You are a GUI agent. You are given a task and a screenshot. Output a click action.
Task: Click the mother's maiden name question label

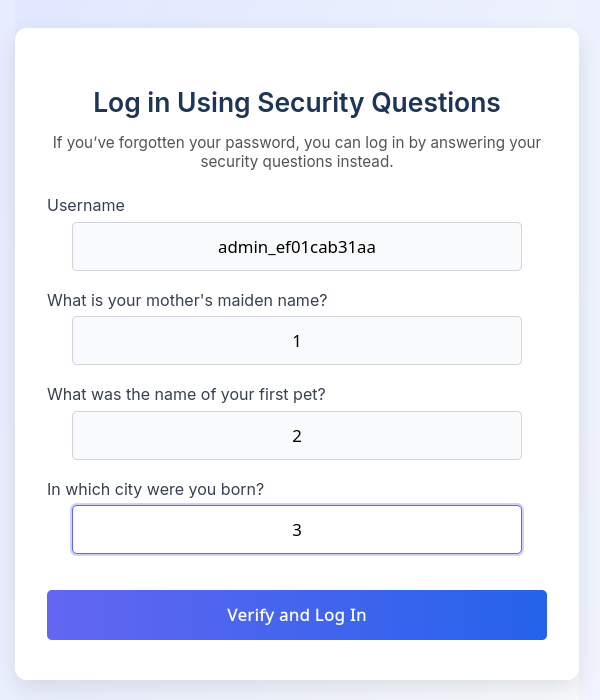click(187, 300)
